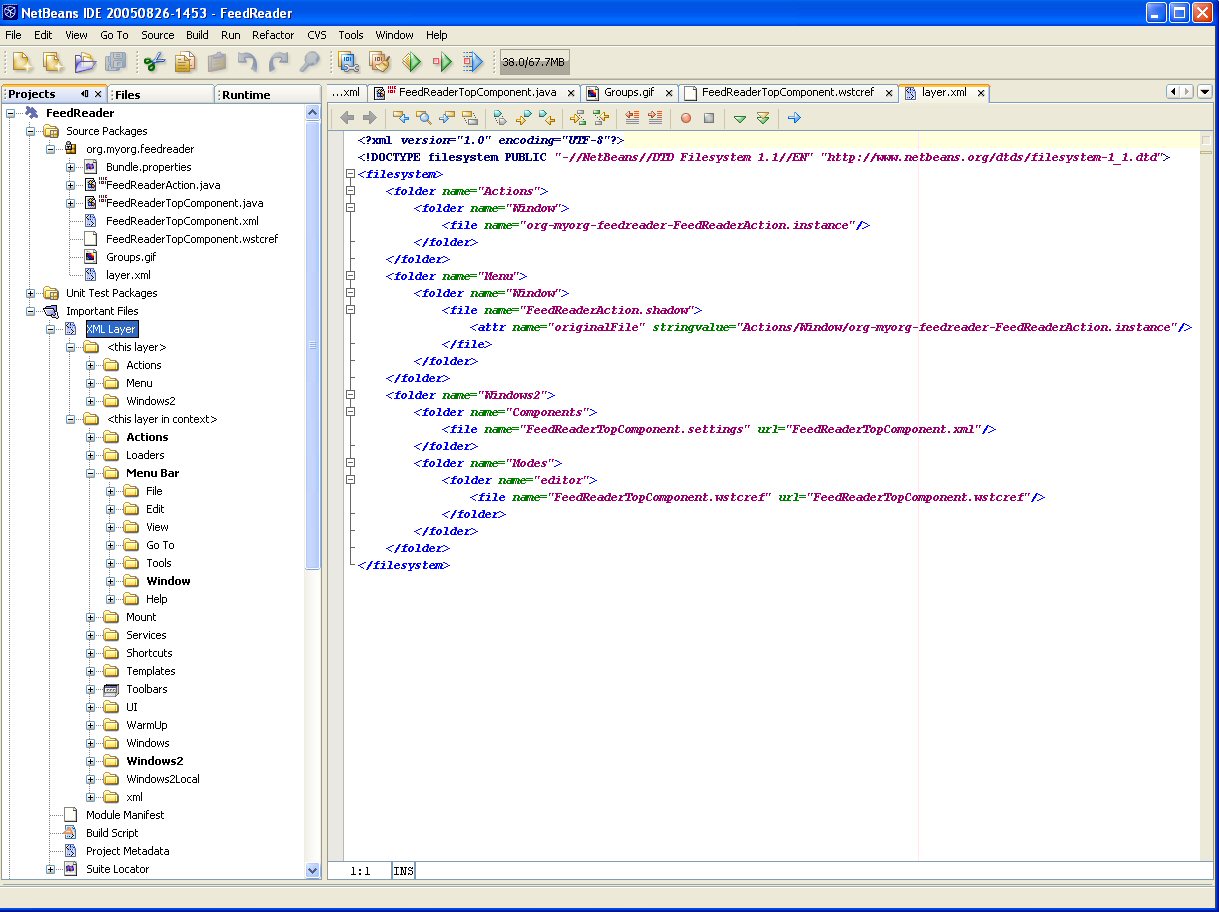
Task: Close the Groups.gif editor tab
Action: pos(669,93)
